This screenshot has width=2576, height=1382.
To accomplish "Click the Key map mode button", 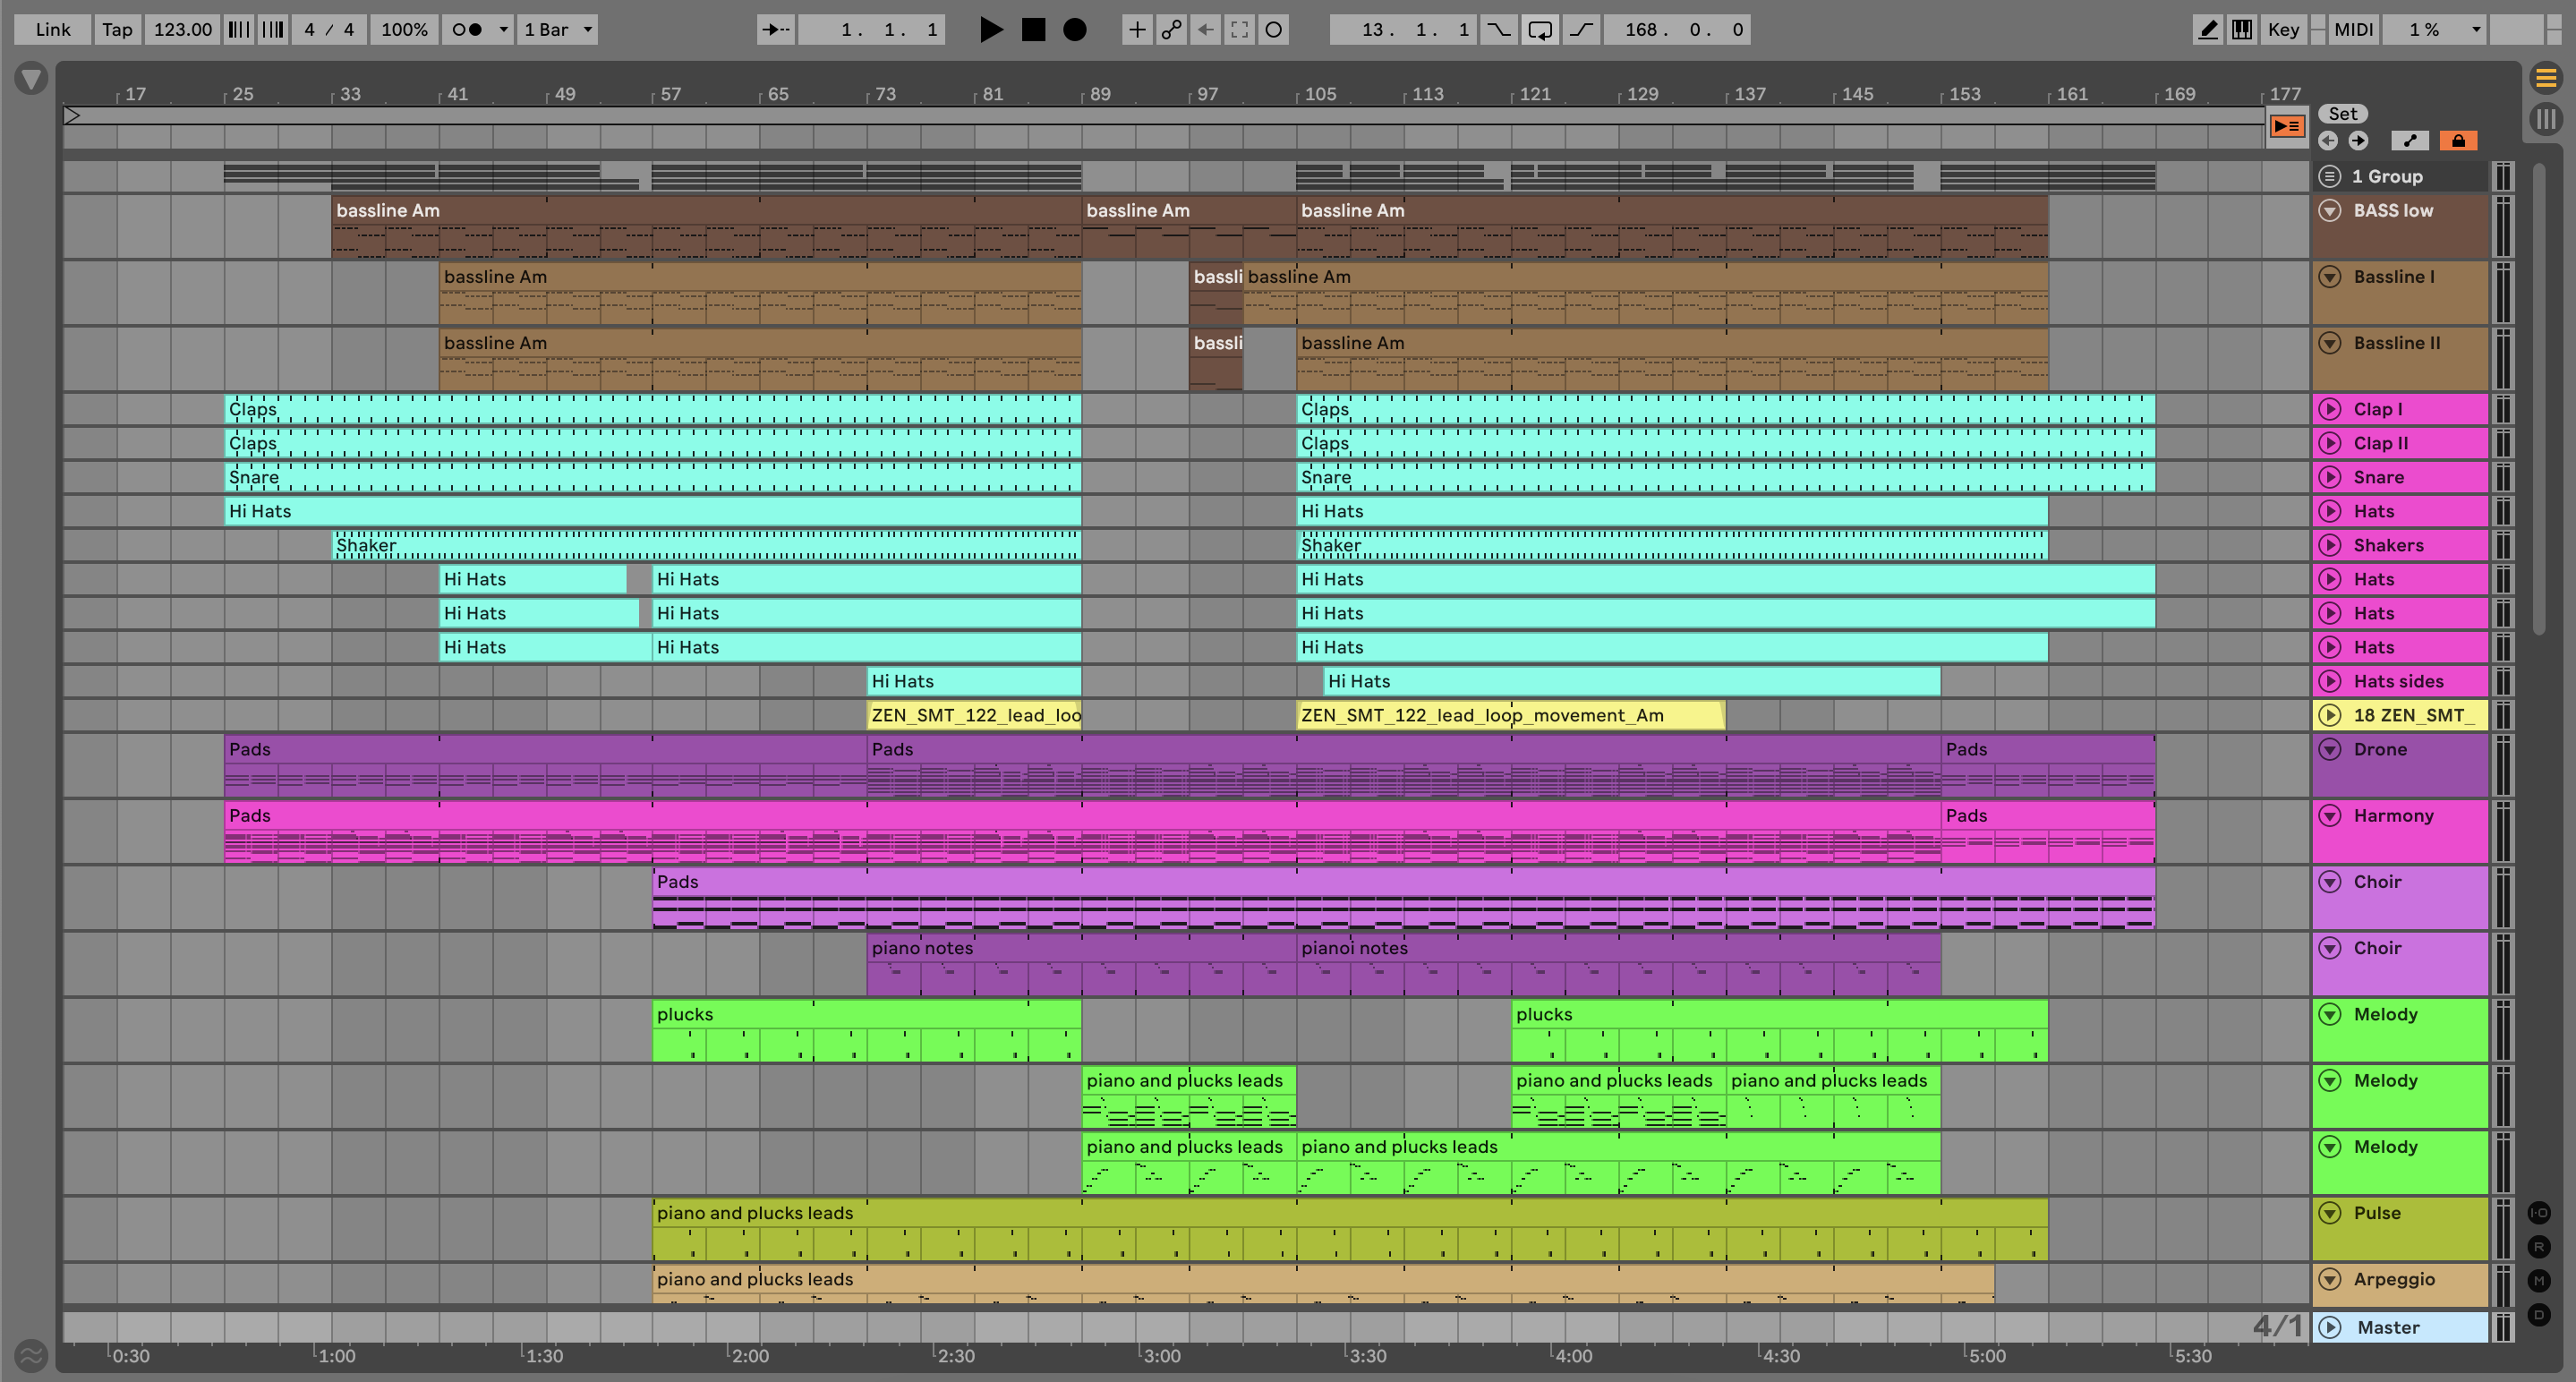I will click(2283, 30).
